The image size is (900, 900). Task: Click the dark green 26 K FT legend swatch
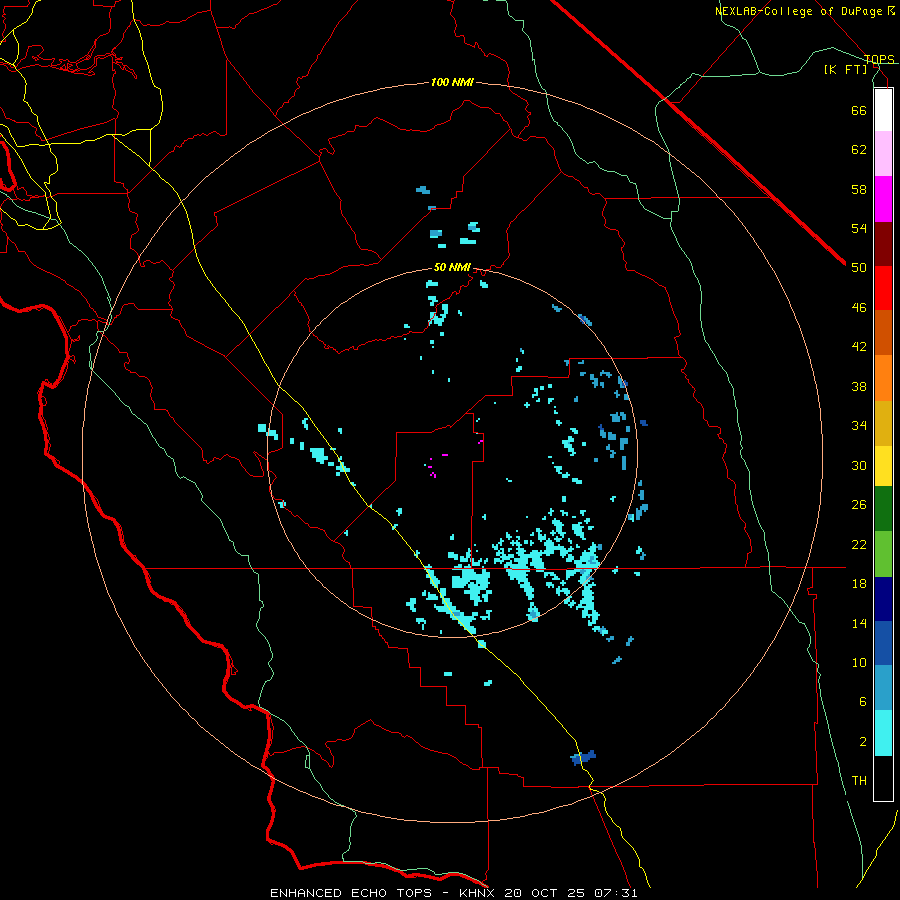click(883, 509)
